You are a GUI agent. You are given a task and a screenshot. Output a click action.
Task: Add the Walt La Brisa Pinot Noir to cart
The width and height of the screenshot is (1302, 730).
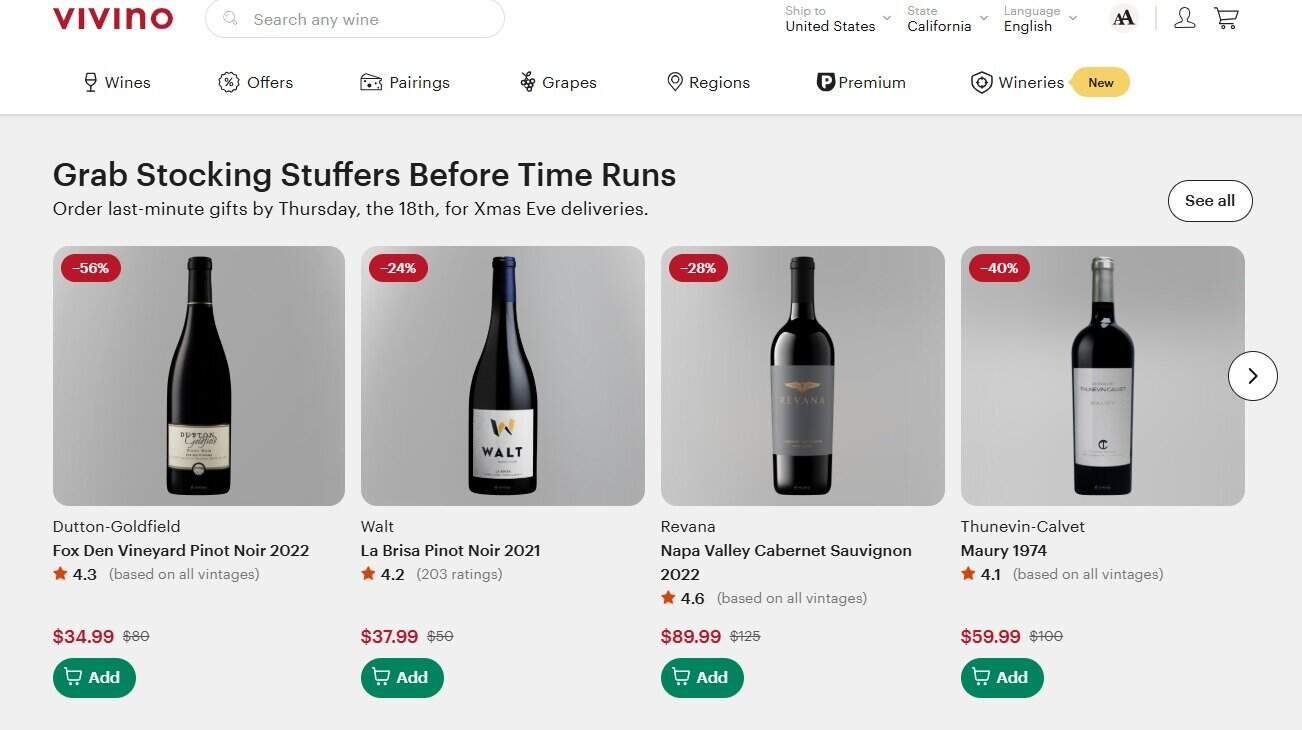[402, 677]
